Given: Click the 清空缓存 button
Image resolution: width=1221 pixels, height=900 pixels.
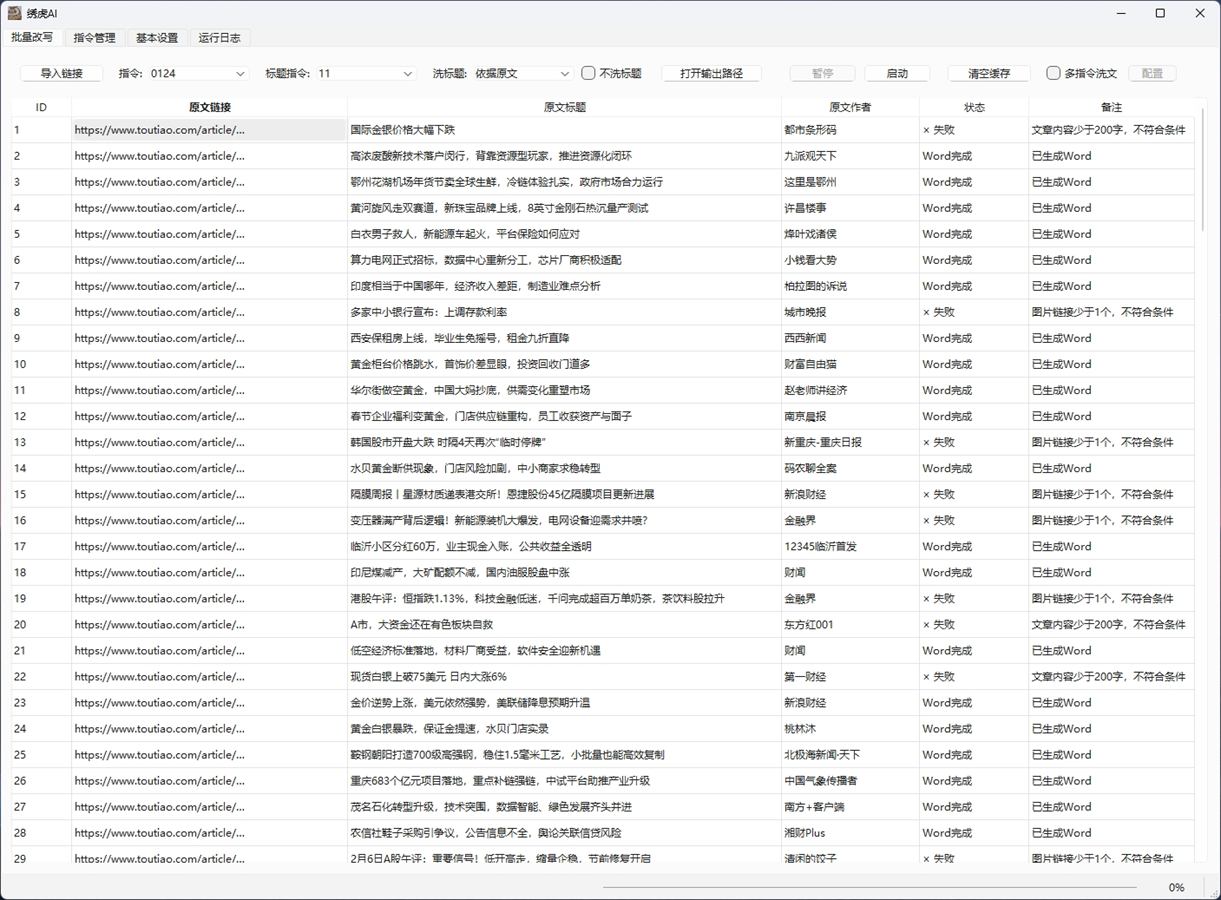Looking at the screenshot, I should (x=989, y=73).
